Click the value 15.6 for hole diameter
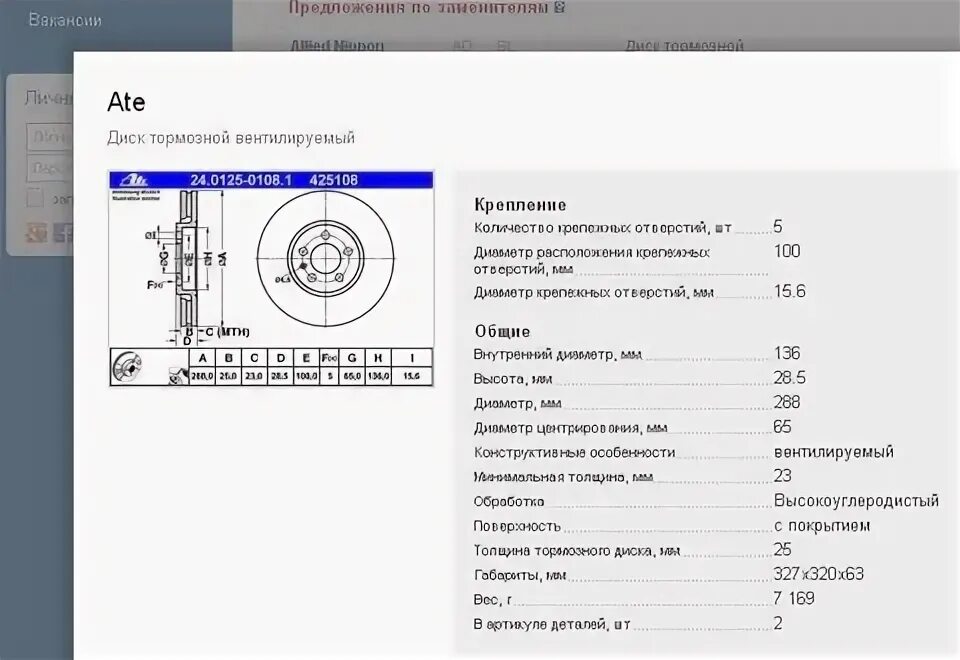 click(790, 291)
